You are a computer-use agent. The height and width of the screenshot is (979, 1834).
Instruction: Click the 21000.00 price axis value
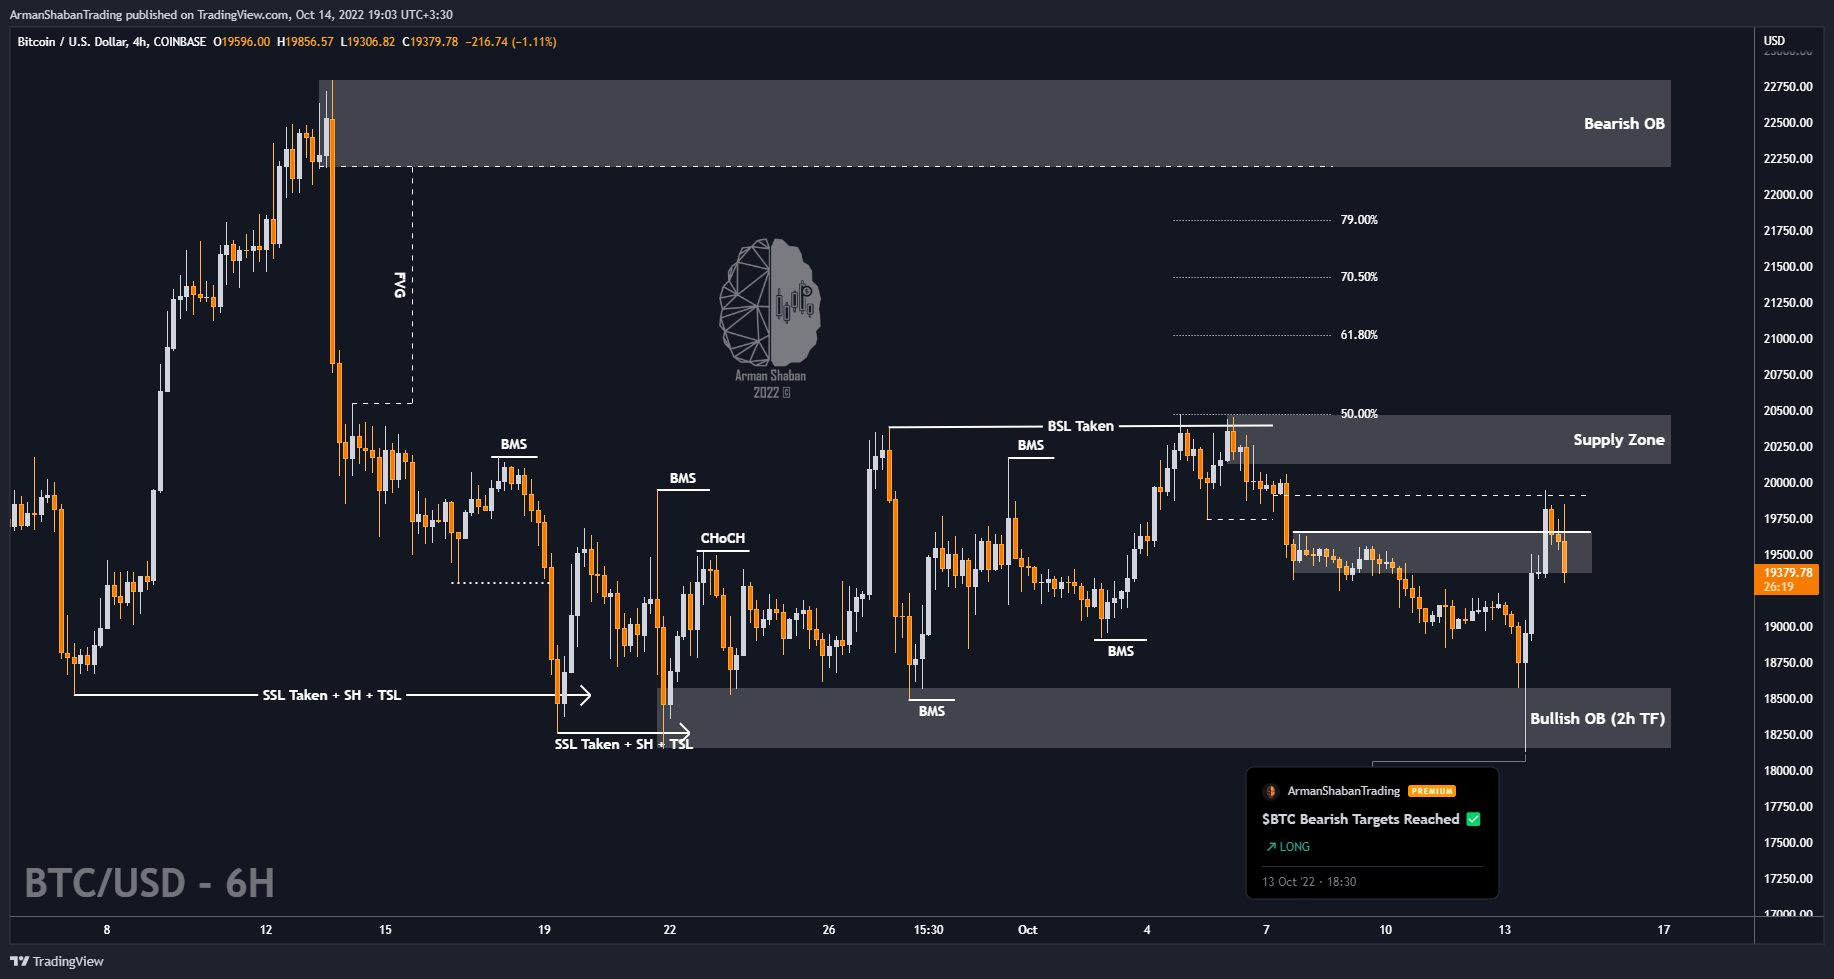tap(1788, 339)
